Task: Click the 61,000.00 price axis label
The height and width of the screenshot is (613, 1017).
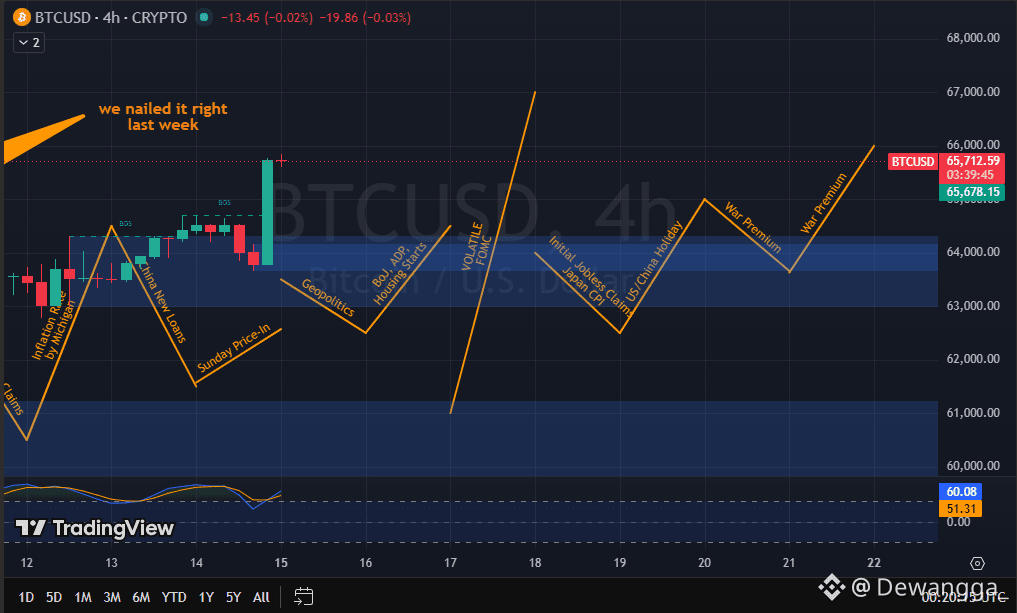Action: [973, 413]
